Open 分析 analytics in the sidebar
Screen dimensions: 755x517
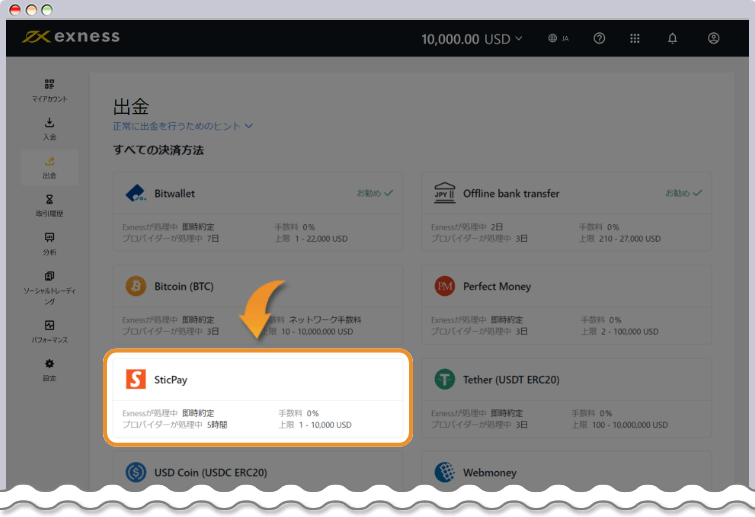(50, 244)
